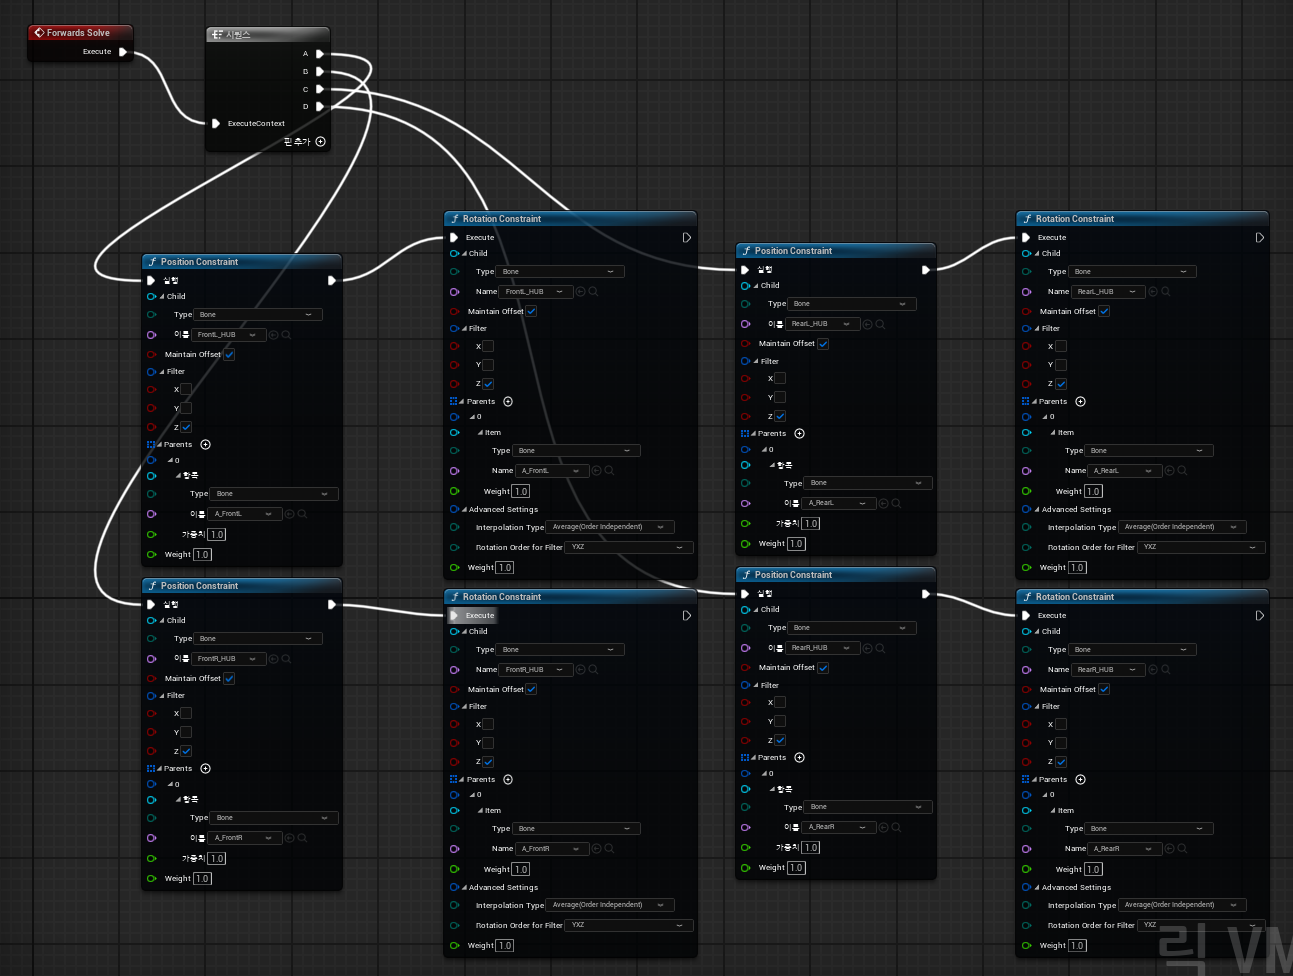1293x976 pixels.
Task: Click use-selected arrow beside RearL_HUB in Rotation Constraint
Action: pyautogui.click(x=1152, y=292)
